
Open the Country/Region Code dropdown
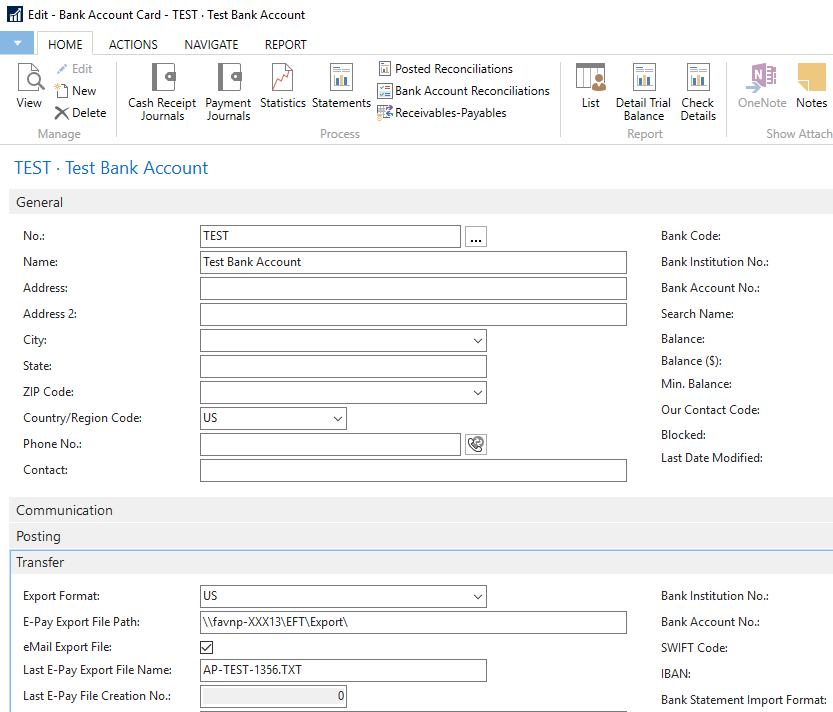337,418
